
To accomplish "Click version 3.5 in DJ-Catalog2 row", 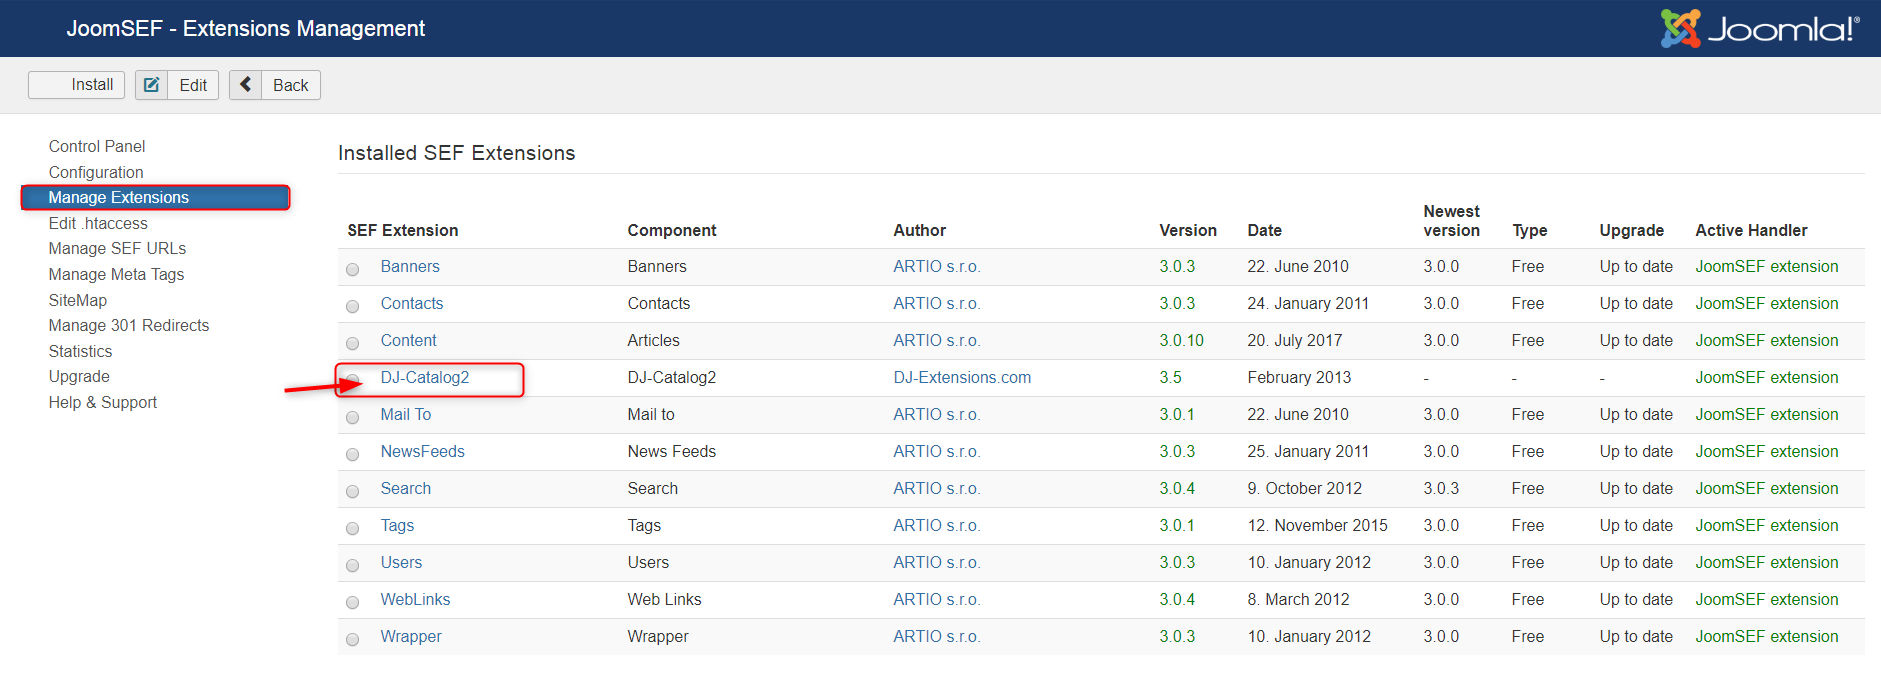I will point(1171,377).
